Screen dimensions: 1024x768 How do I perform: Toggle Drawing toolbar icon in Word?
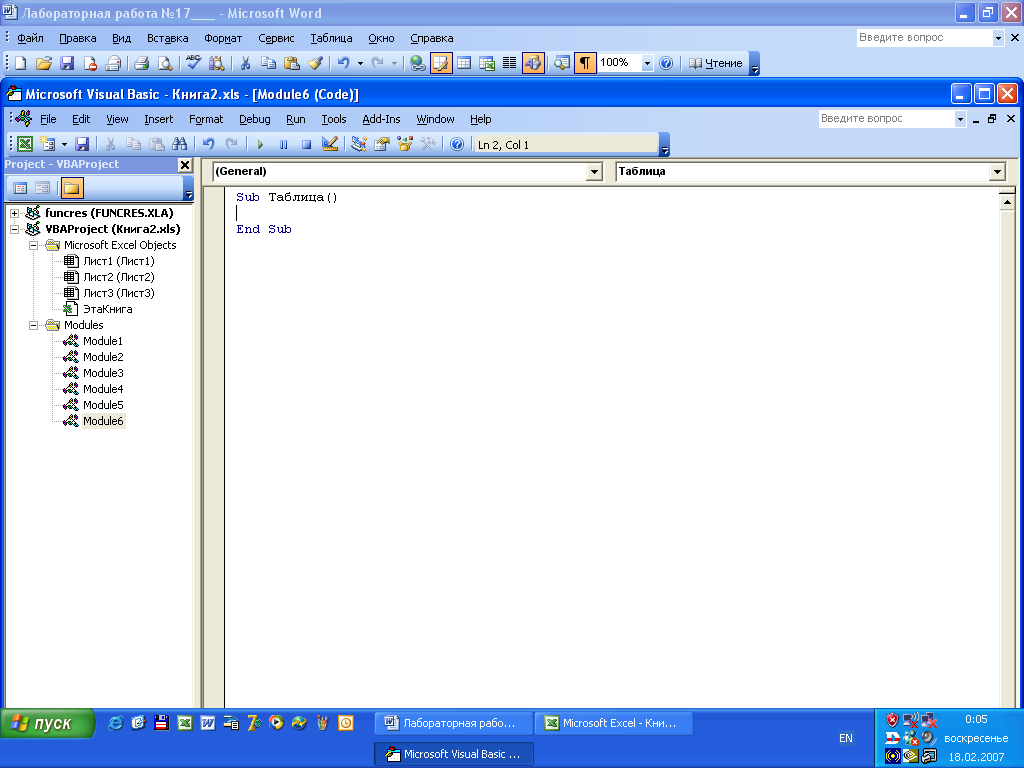[x=533, y=63]
